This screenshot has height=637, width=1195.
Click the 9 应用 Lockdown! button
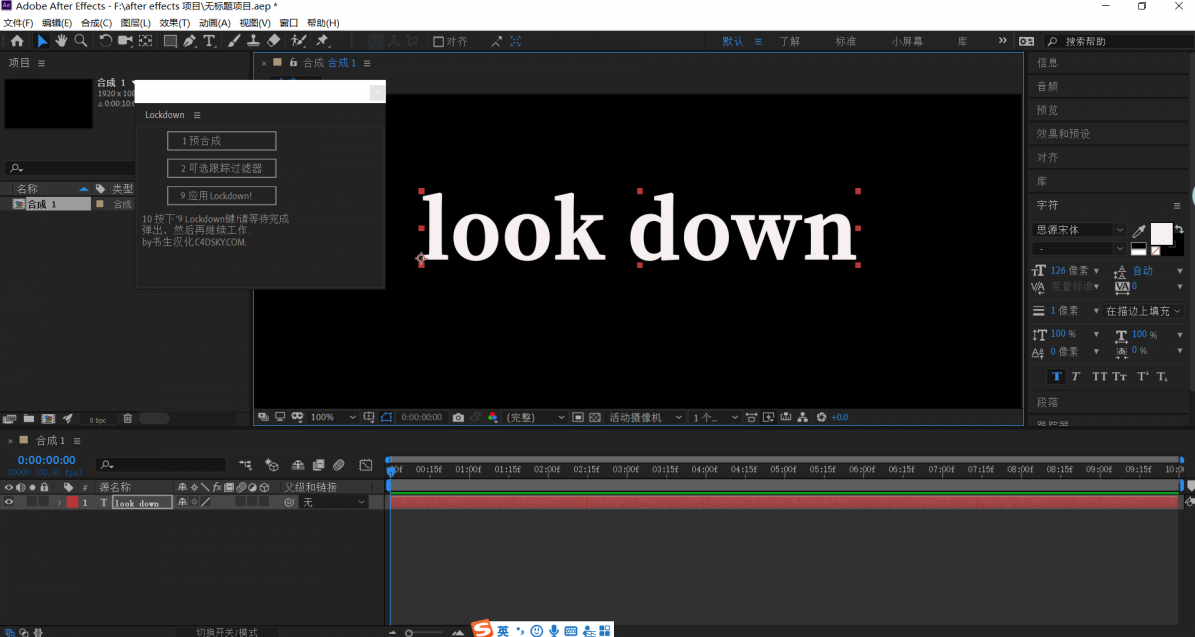pos(222,196)
